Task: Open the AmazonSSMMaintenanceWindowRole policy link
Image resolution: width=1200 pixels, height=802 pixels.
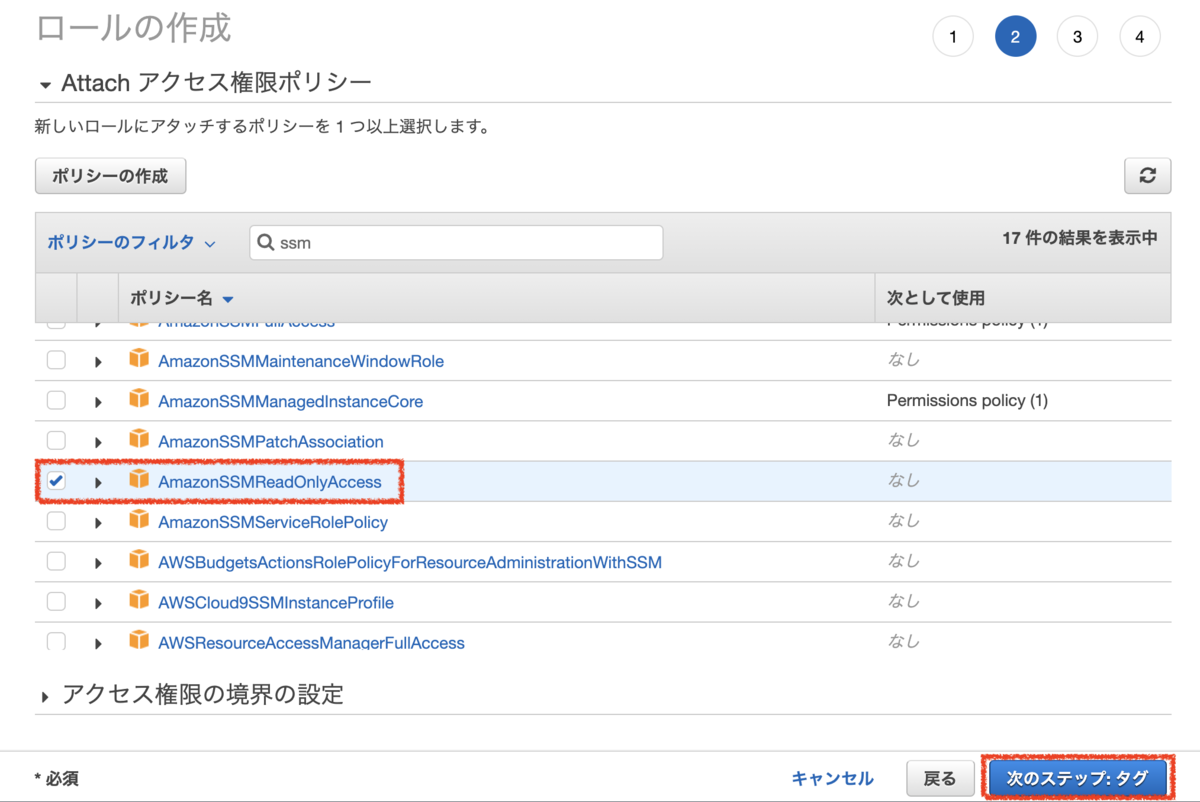Action: point(301,361)
